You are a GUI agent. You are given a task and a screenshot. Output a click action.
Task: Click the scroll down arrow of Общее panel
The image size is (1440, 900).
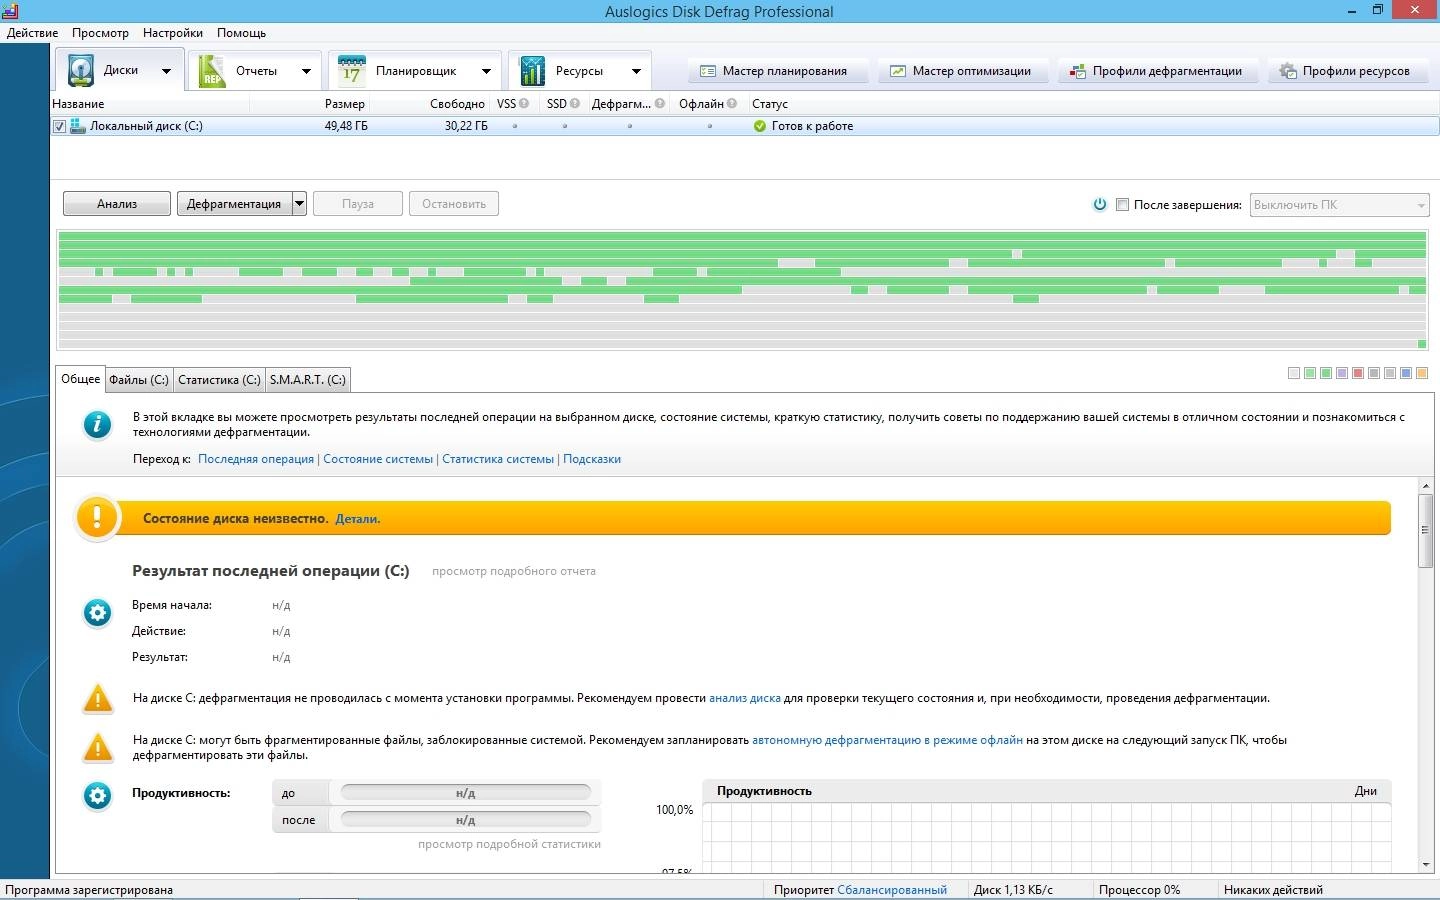click(1426, 864)
